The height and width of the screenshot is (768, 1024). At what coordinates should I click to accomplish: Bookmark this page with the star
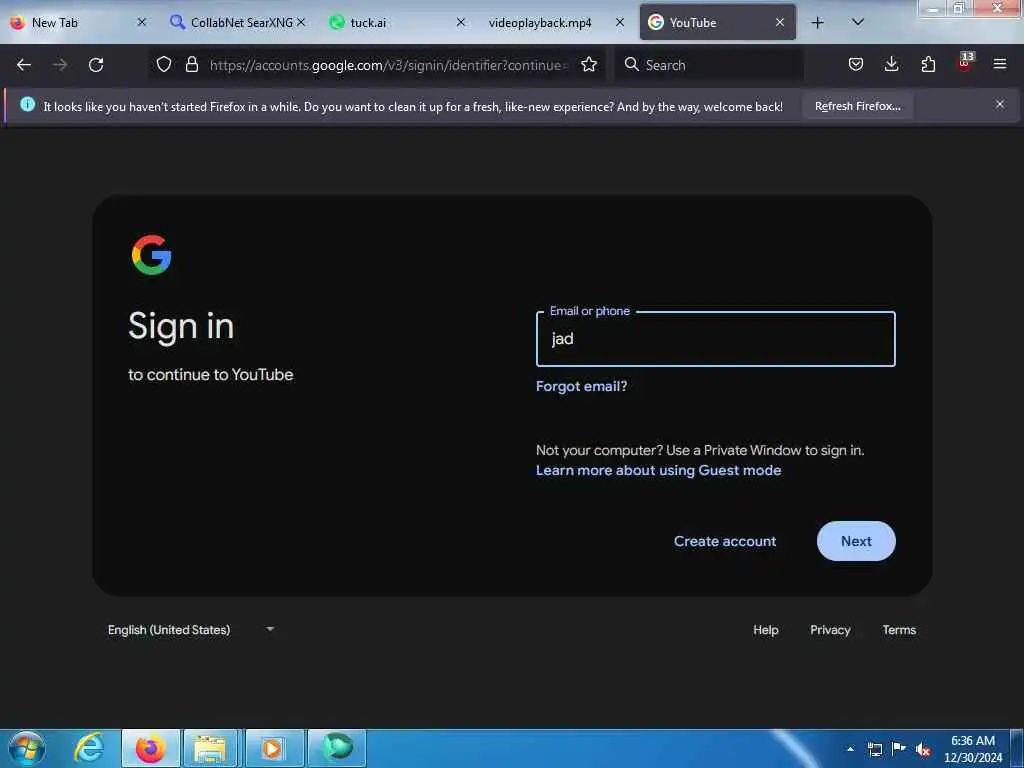[x=589, y=64]
